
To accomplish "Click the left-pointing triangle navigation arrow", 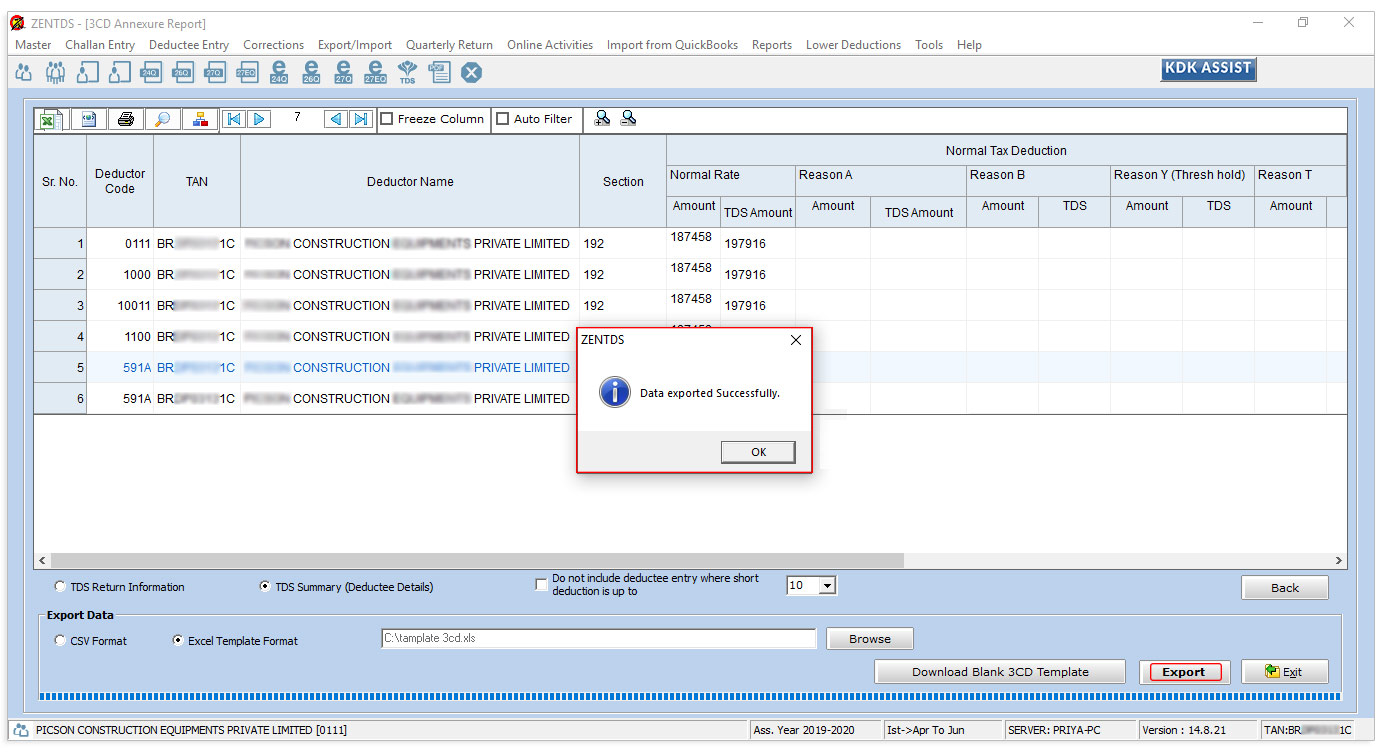I will (x=336, y=119).
